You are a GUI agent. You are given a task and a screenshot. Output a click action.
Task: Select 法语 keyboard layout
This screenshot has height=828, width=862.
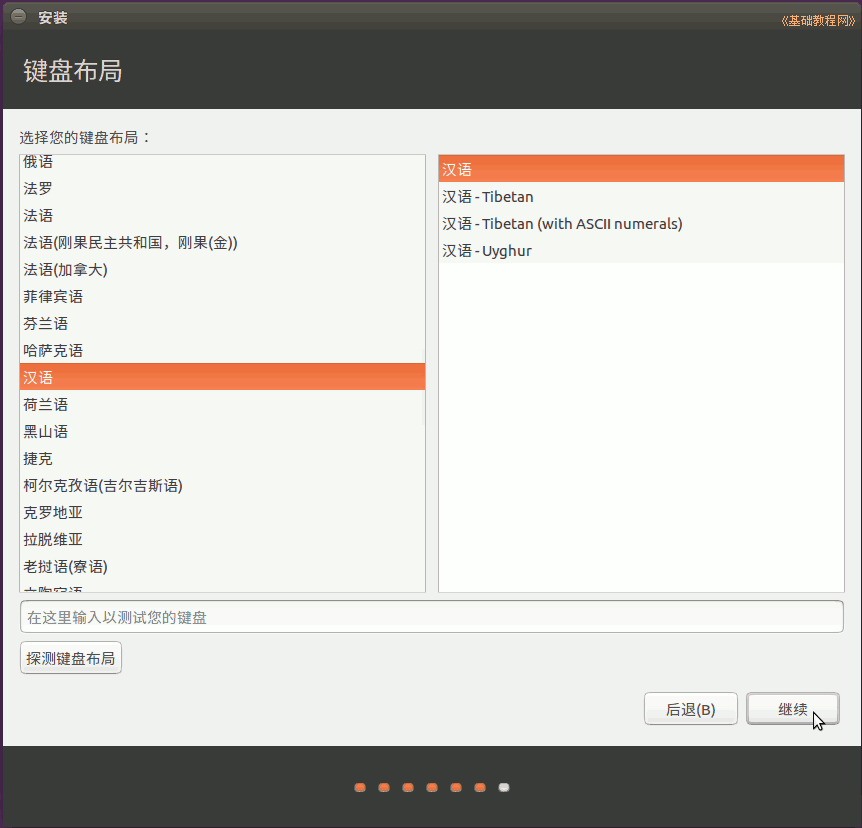[38, 215]
